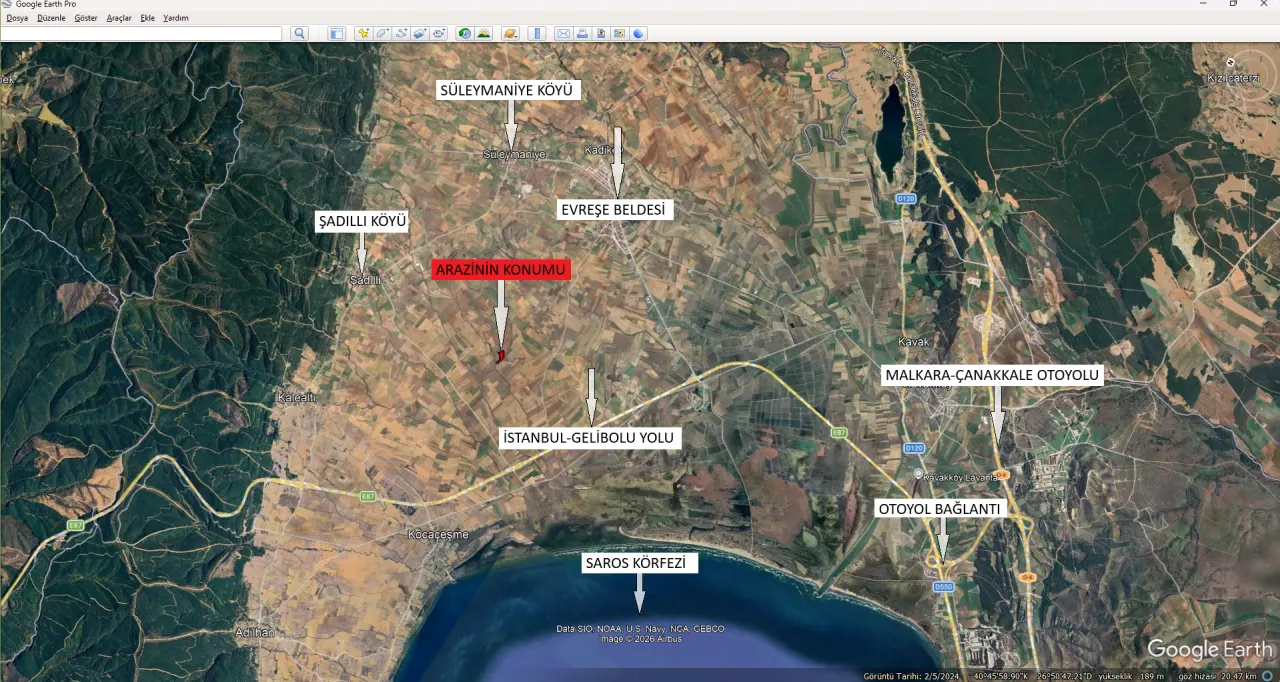The width and height of the screenshot is (1280, 682).
Task: Click the Print icon
Action: point(582,33)
